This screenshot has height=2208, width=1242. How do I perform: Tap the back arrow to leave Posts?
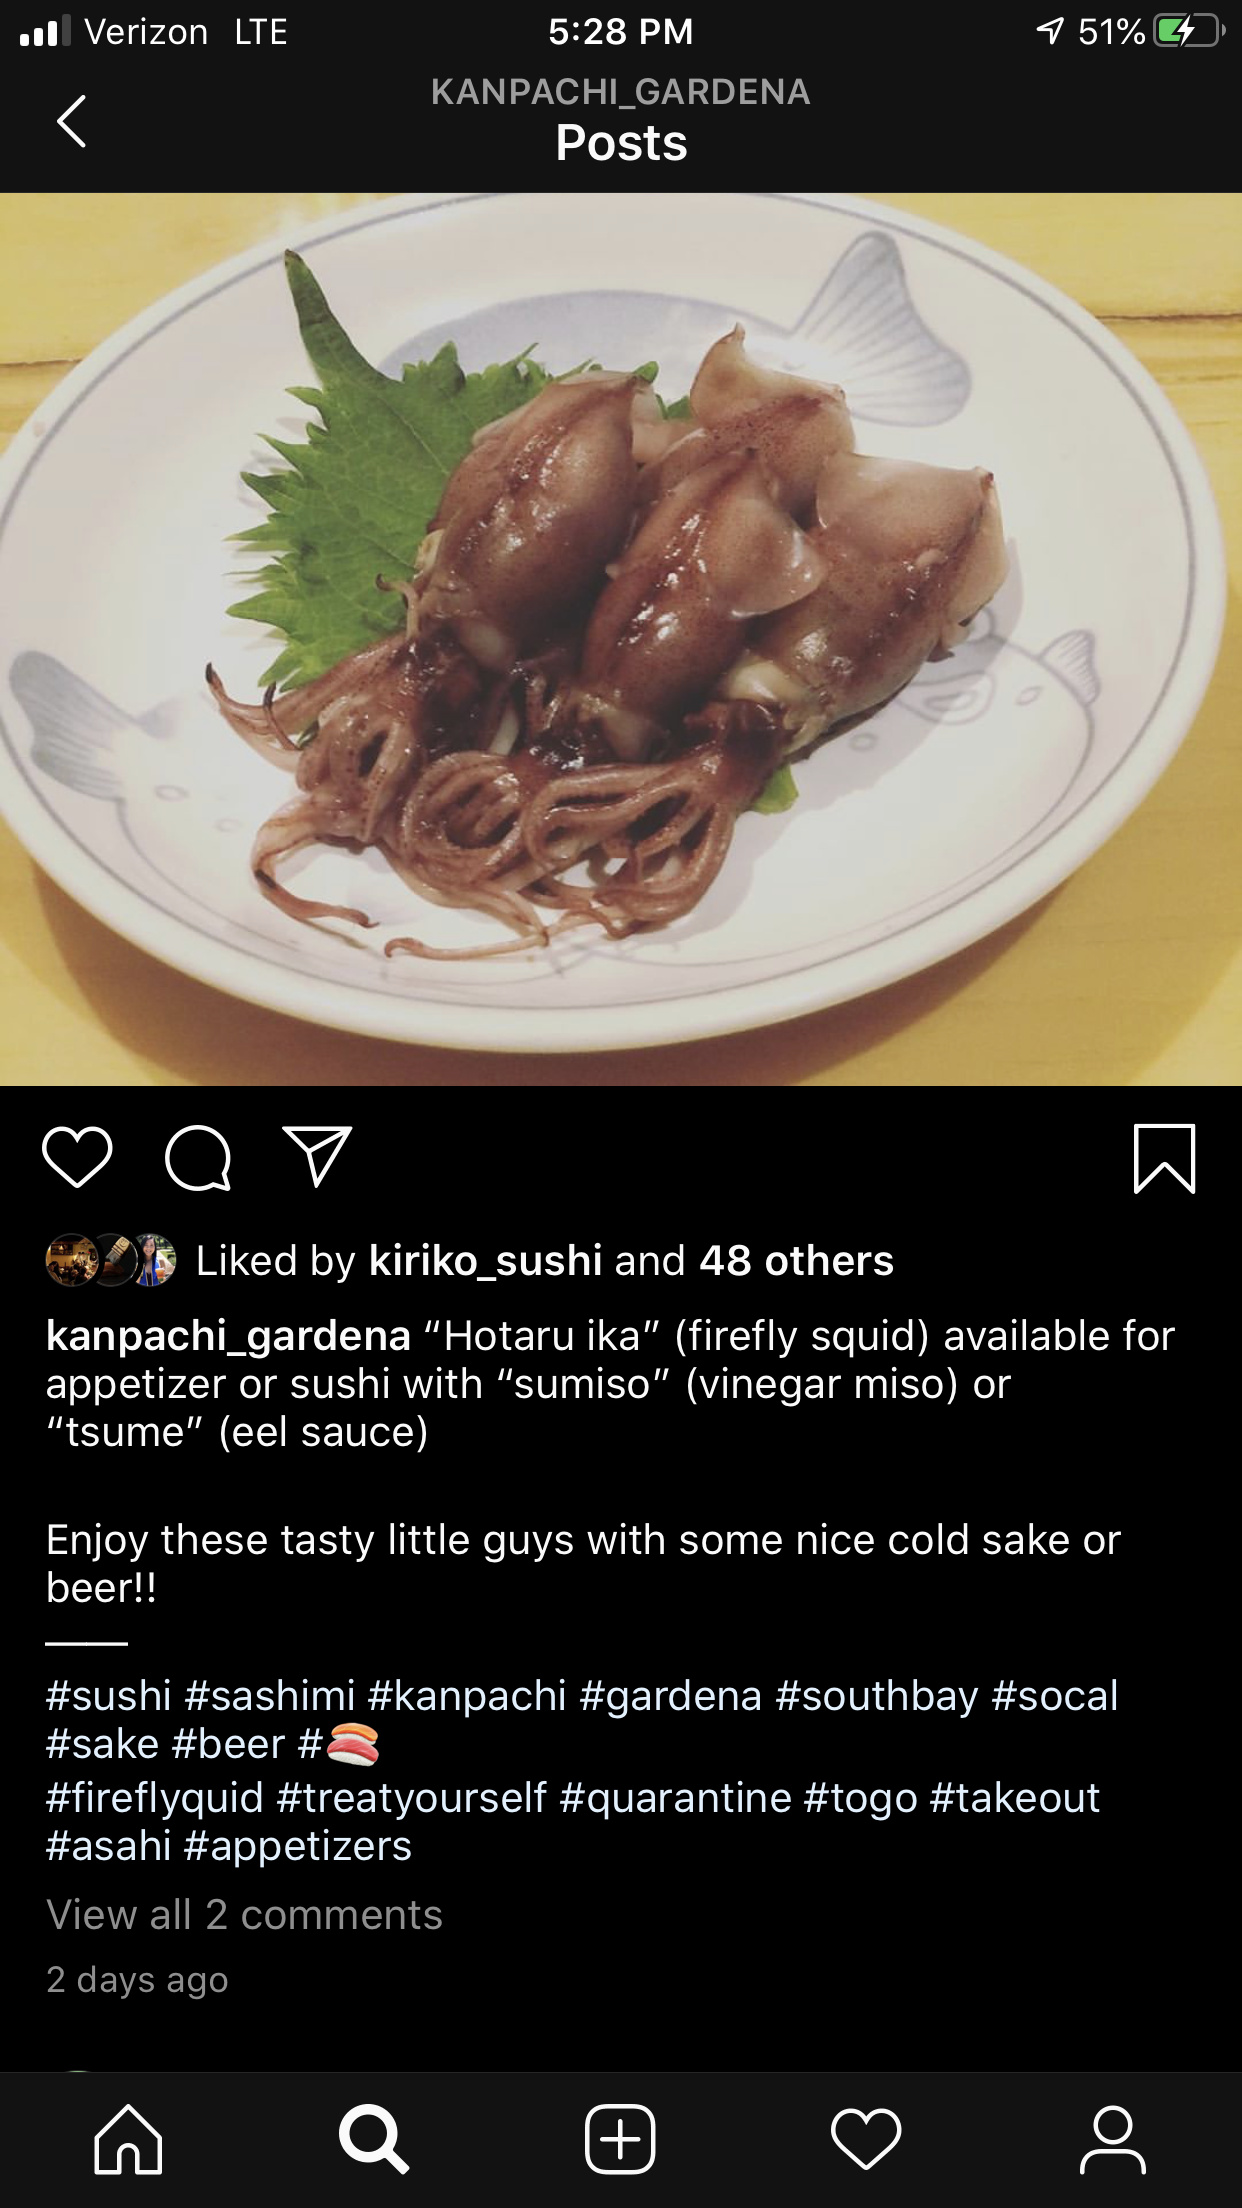(72, 122)
